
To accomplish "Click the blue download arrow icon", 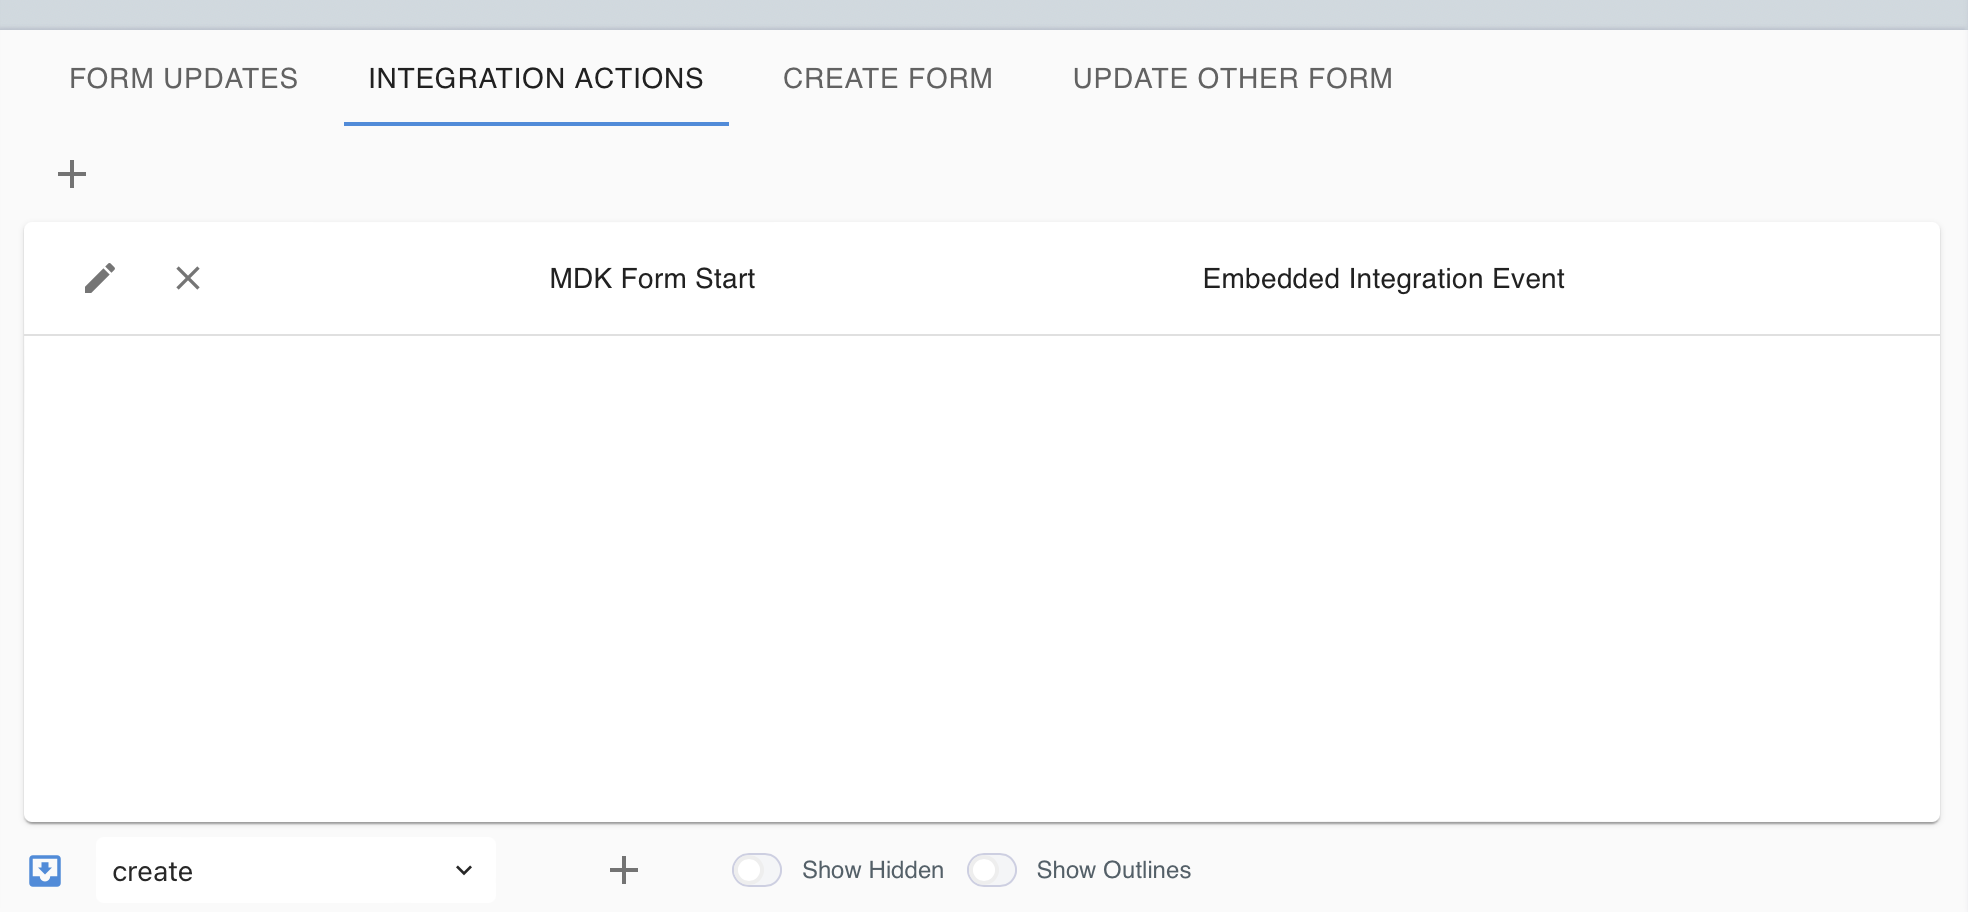I will coord(45,870).
